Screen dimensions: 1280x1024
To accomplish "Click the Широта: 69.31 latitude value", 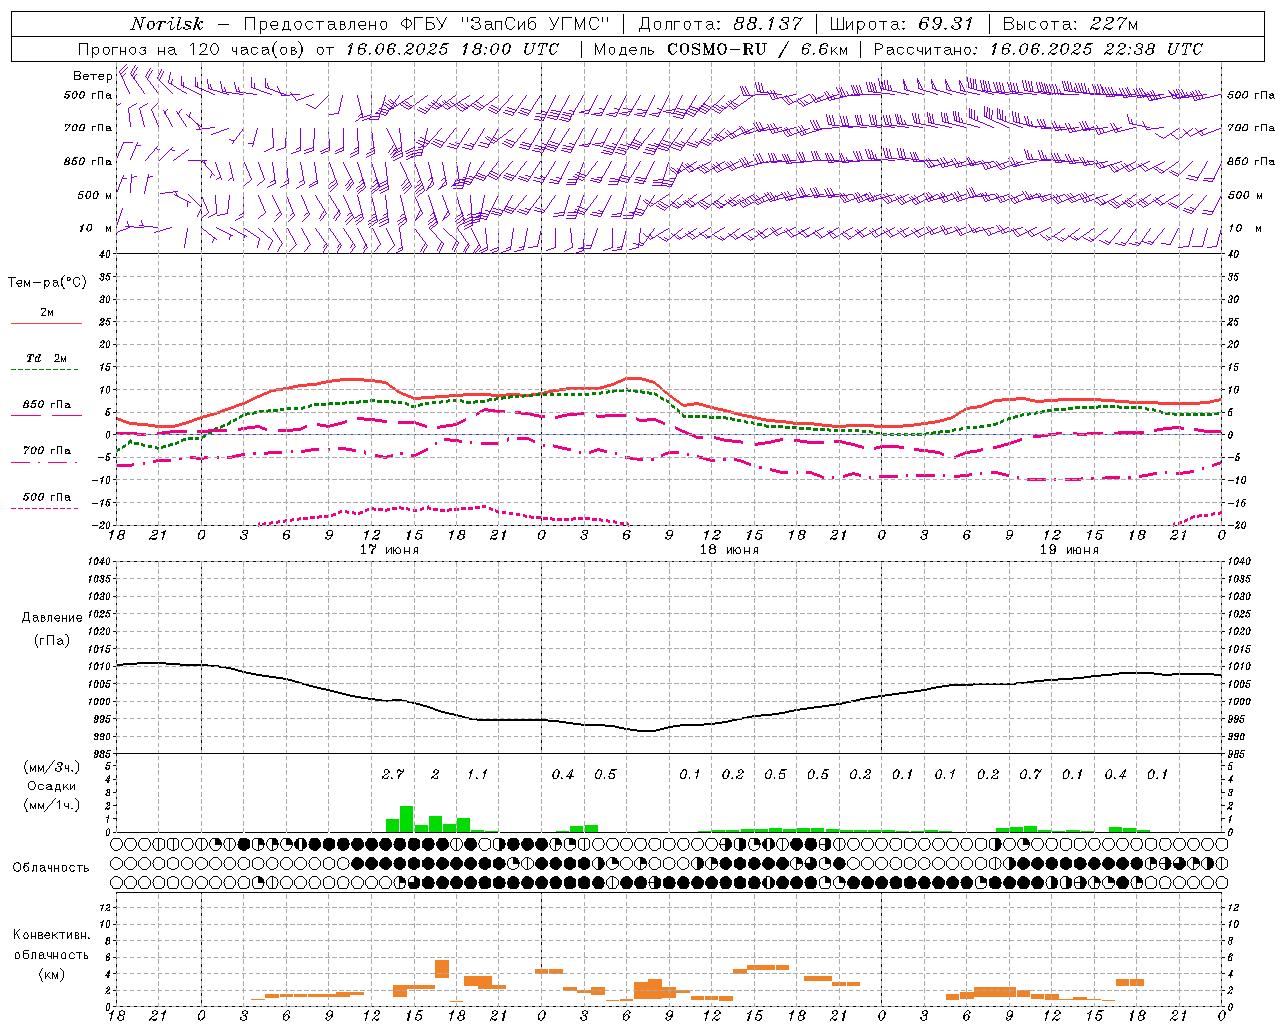I will tap(902, 24).
